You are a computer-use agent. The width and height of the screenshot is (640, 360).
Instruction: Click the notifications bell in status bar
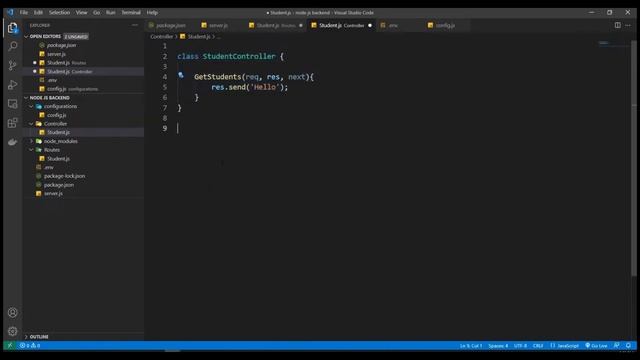tap(629, 346)
